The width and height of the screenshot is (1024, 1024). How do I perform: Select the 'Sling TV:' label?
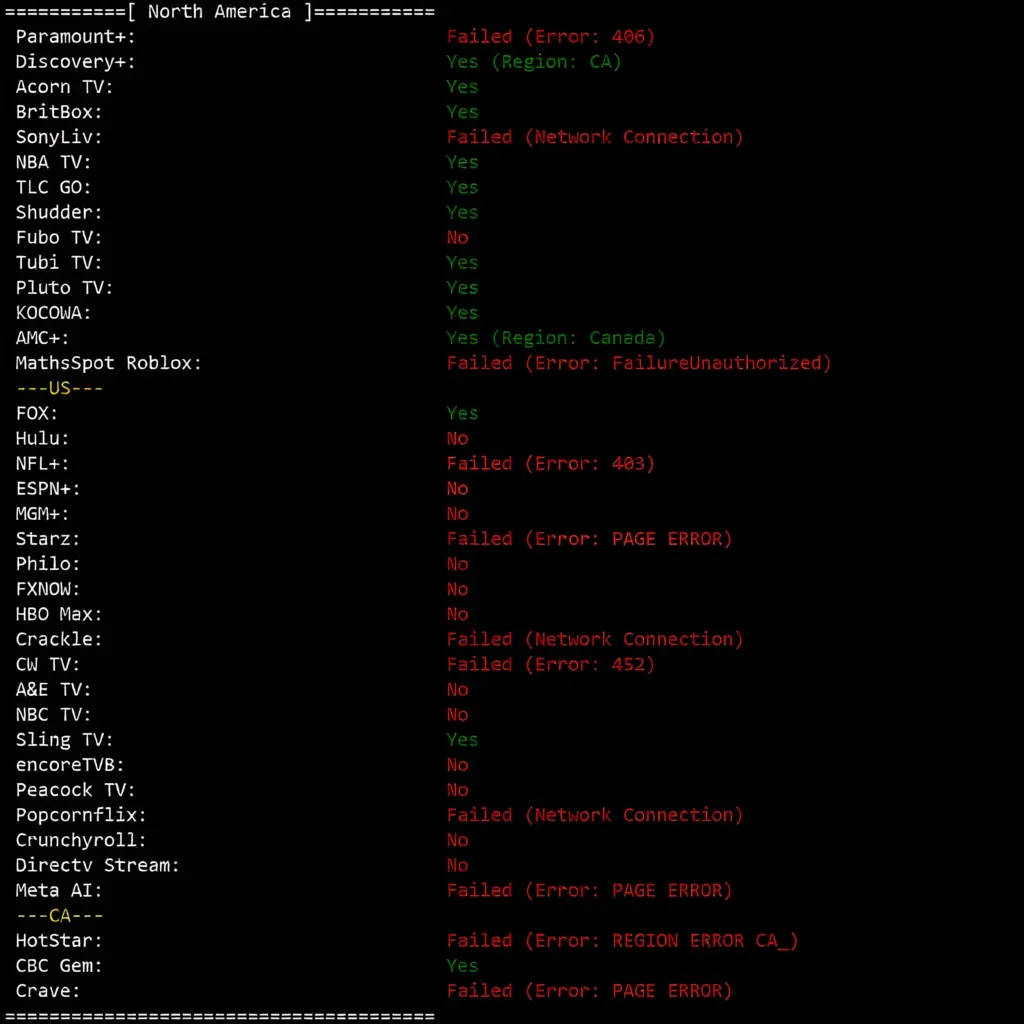64,740
